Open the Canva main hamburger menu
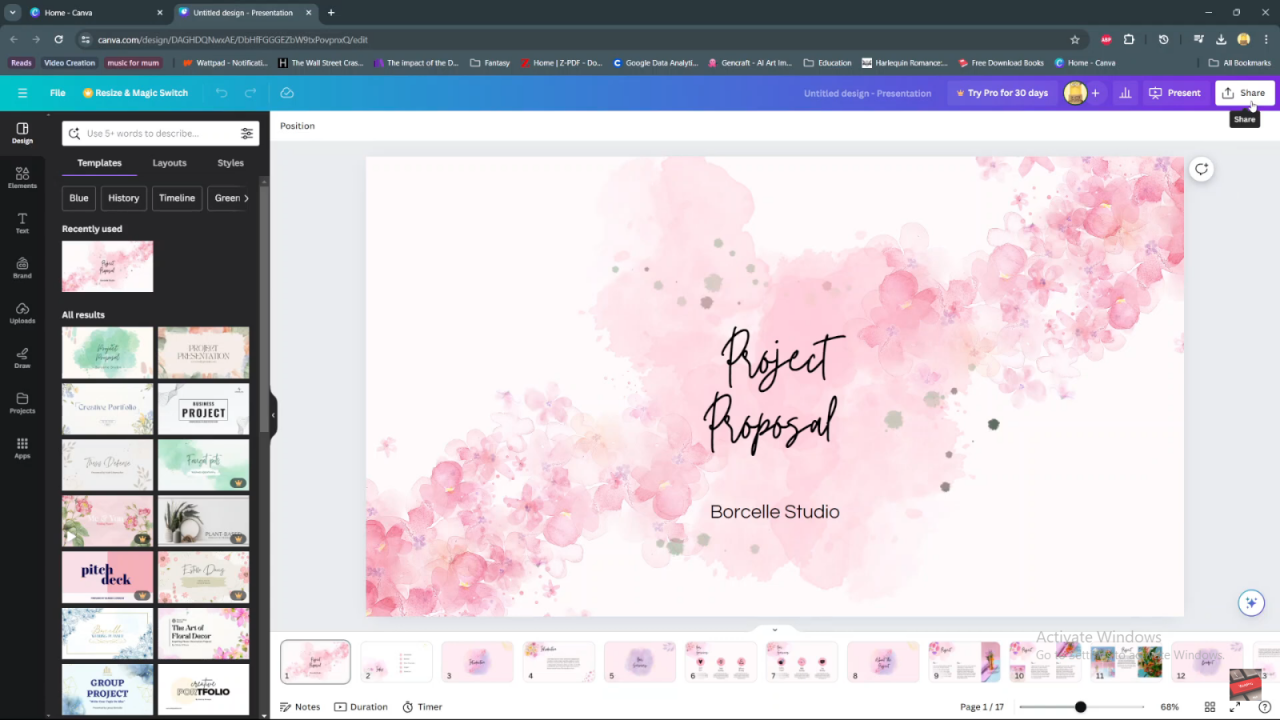 pos(22,93)
